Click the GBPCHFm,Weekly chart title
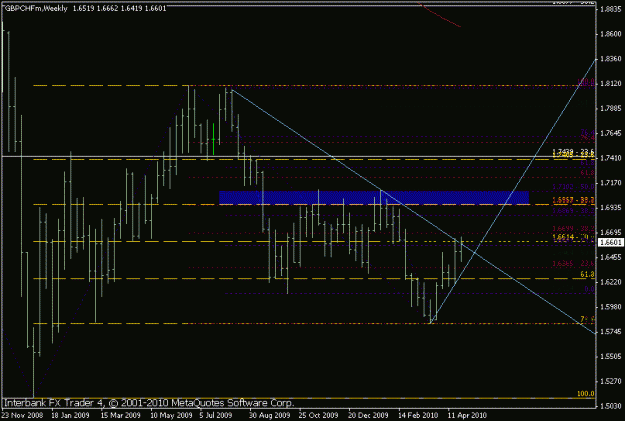 click(x=36, y=8)
